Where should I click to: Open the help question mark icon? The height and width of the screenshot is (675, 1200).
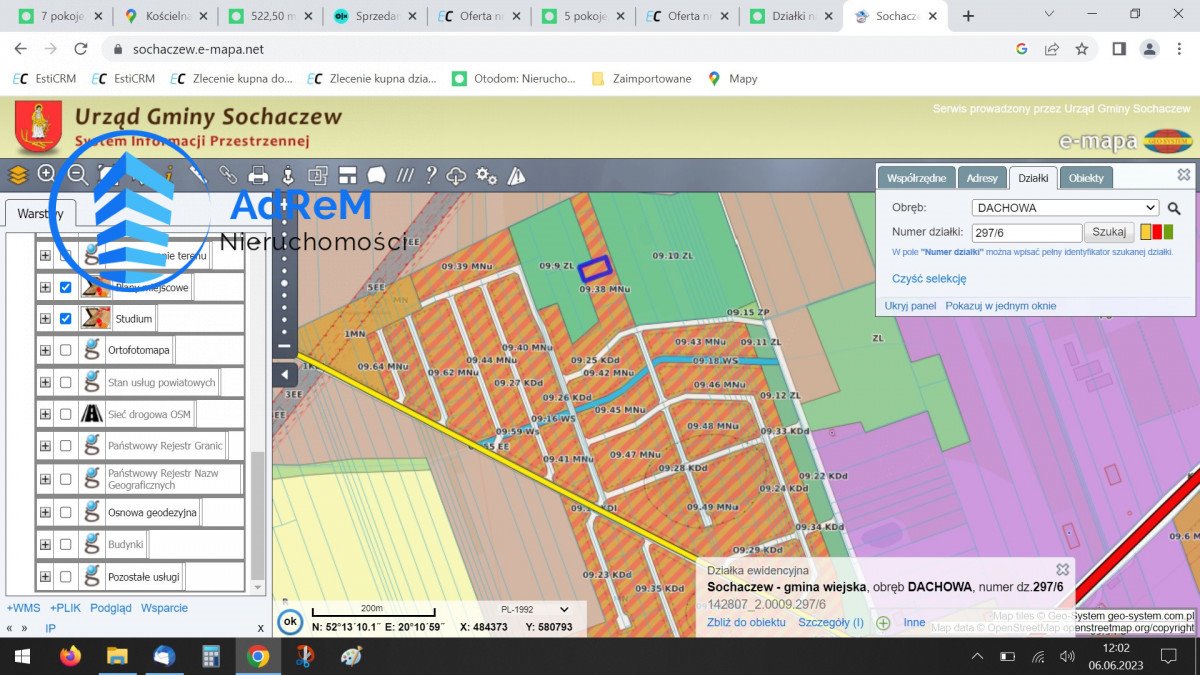click(430, 175)
